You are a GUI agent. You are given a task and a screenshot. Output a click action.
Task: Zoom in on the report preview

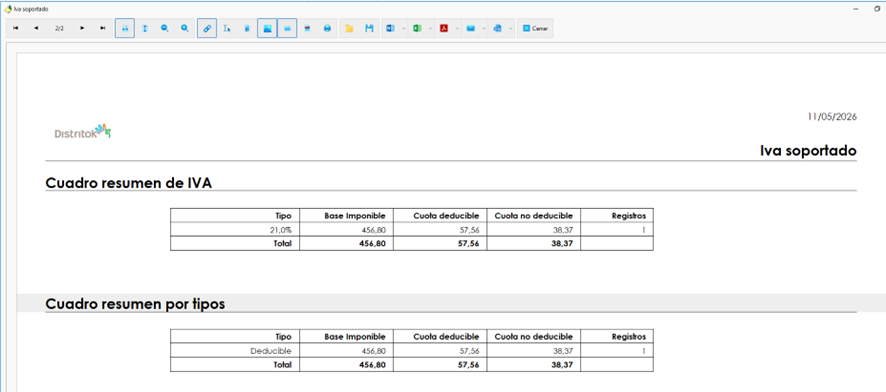[185, 28]
